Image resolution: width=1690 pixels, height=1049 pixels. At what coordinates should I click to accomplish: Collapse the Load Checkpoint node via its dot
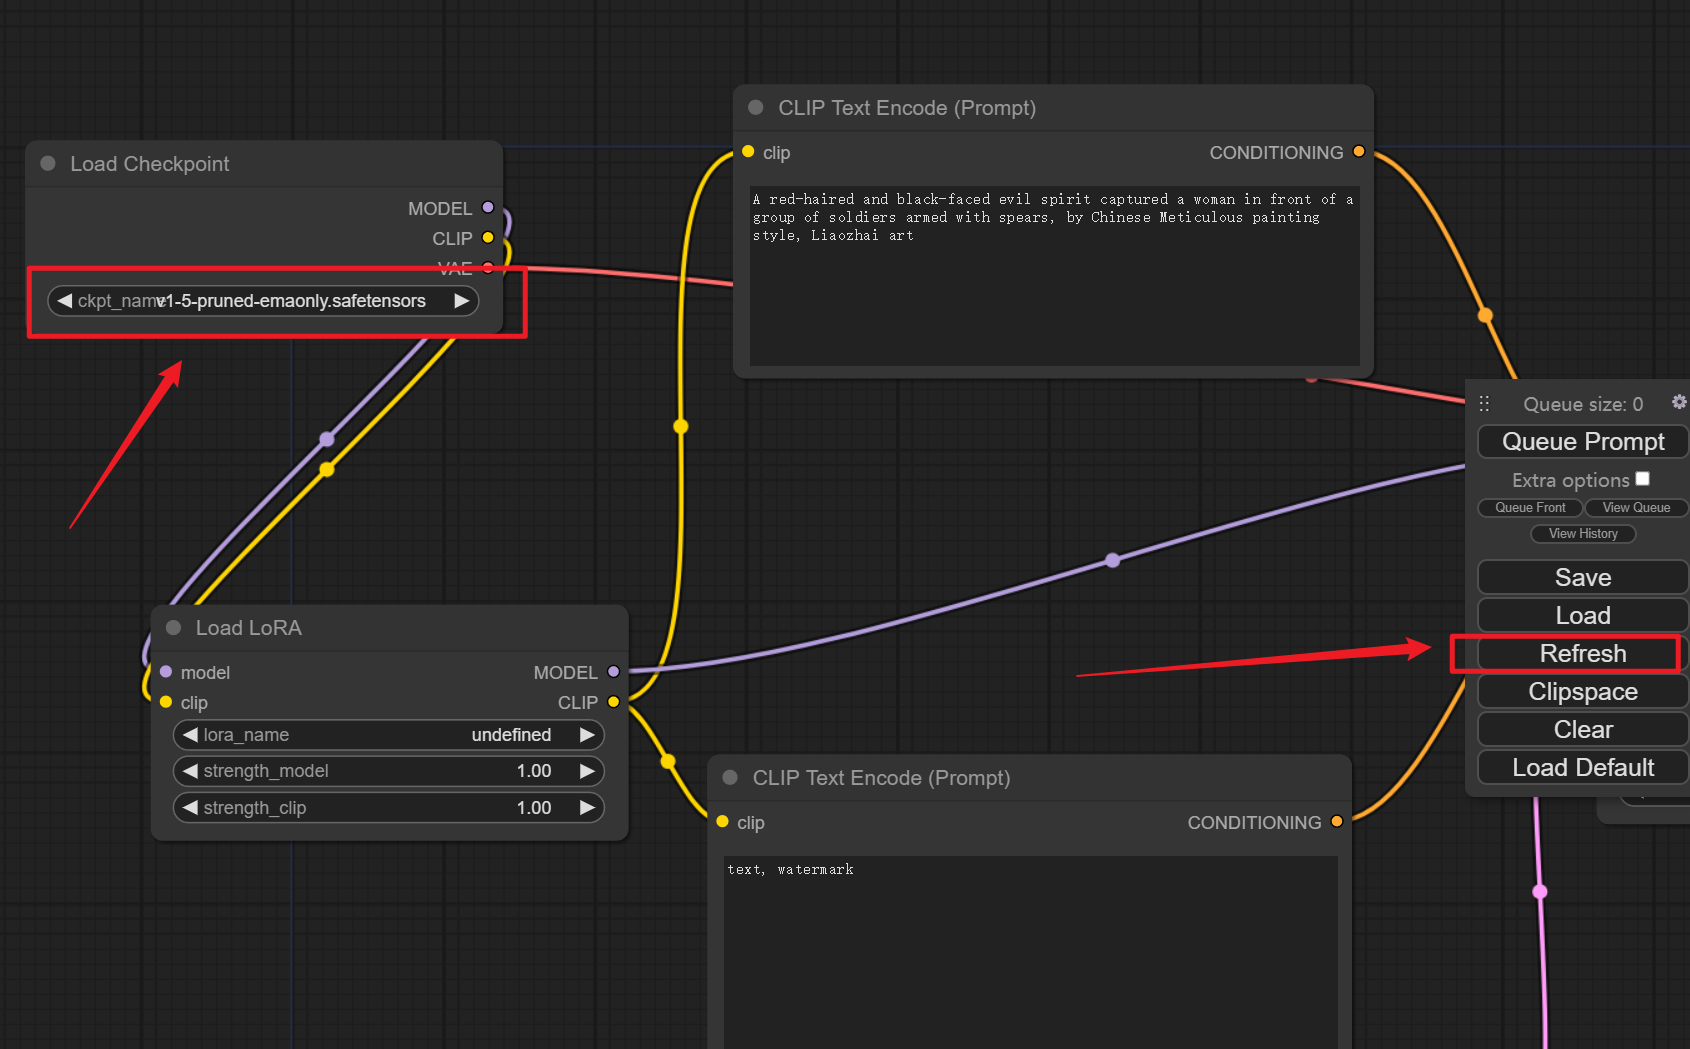tap(48, 164)
